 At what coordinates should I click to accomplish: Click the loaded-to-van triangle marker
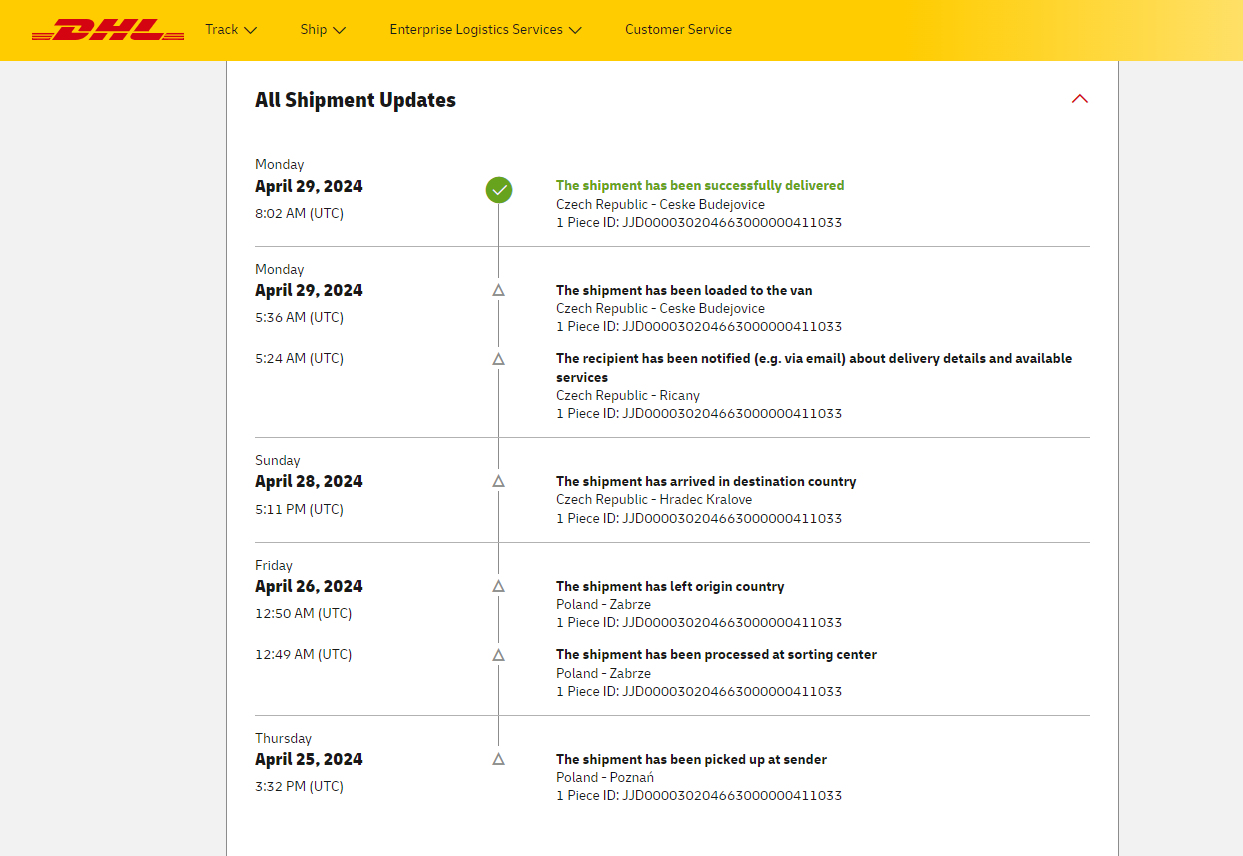click(499, 290)
